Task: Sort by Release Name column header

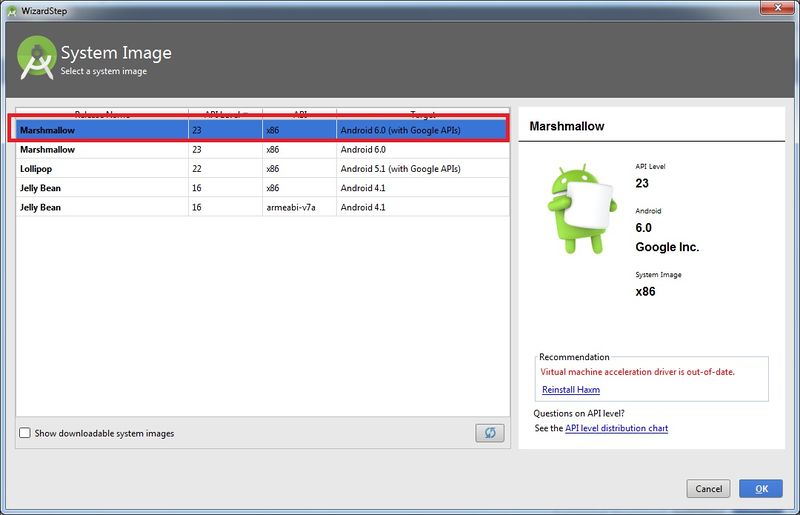Action: (102, 113)
